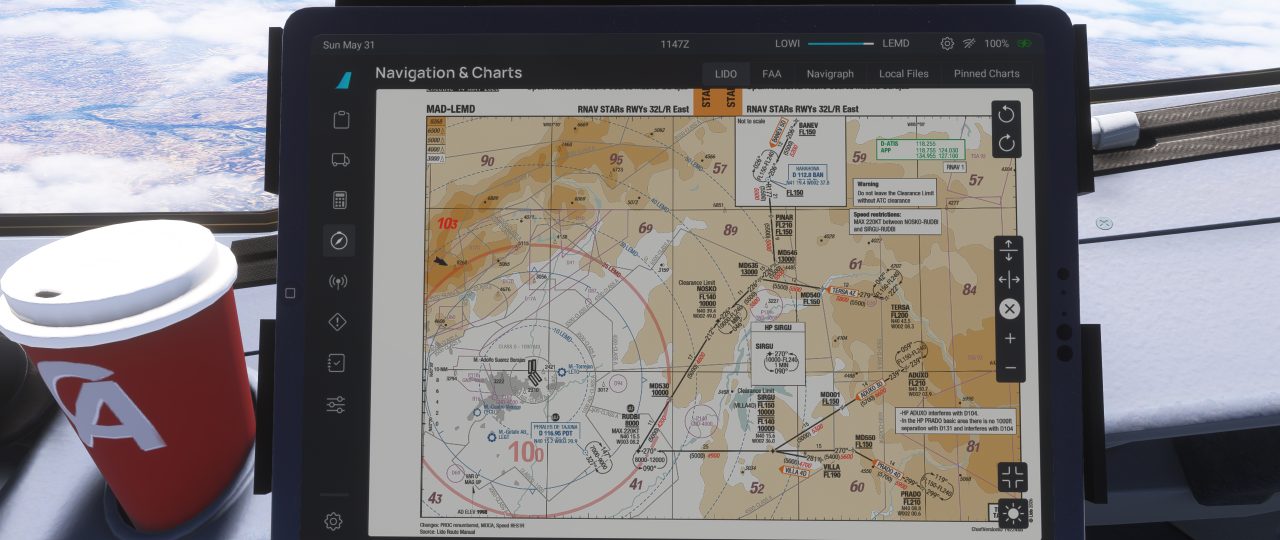This screenshot has height=540, width=1280.
Task: Exit chart fullscreen with collapse icon
Action: [x=1013, y=476]
